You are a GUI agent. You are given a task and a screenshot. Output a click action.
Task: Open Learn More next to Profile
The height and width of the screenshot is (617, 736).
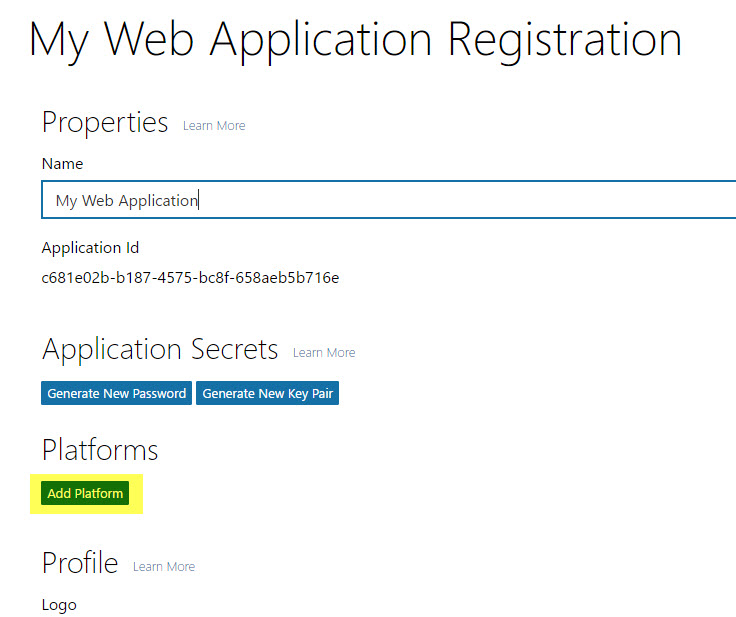pos(164,567)
